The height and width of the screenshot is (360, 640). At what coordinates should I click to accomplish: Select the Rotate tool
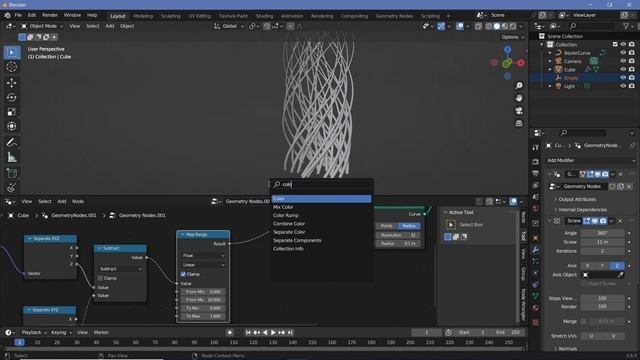point(12,98)
